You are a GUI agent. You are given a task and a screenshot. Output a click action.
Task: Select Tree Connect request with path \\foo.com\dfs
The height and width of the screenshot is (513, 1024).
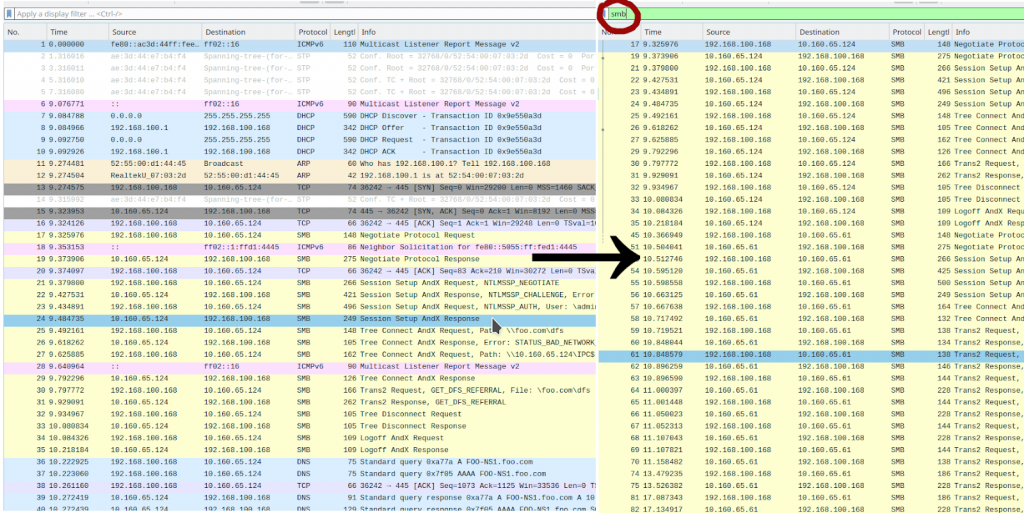coord(300,331)
